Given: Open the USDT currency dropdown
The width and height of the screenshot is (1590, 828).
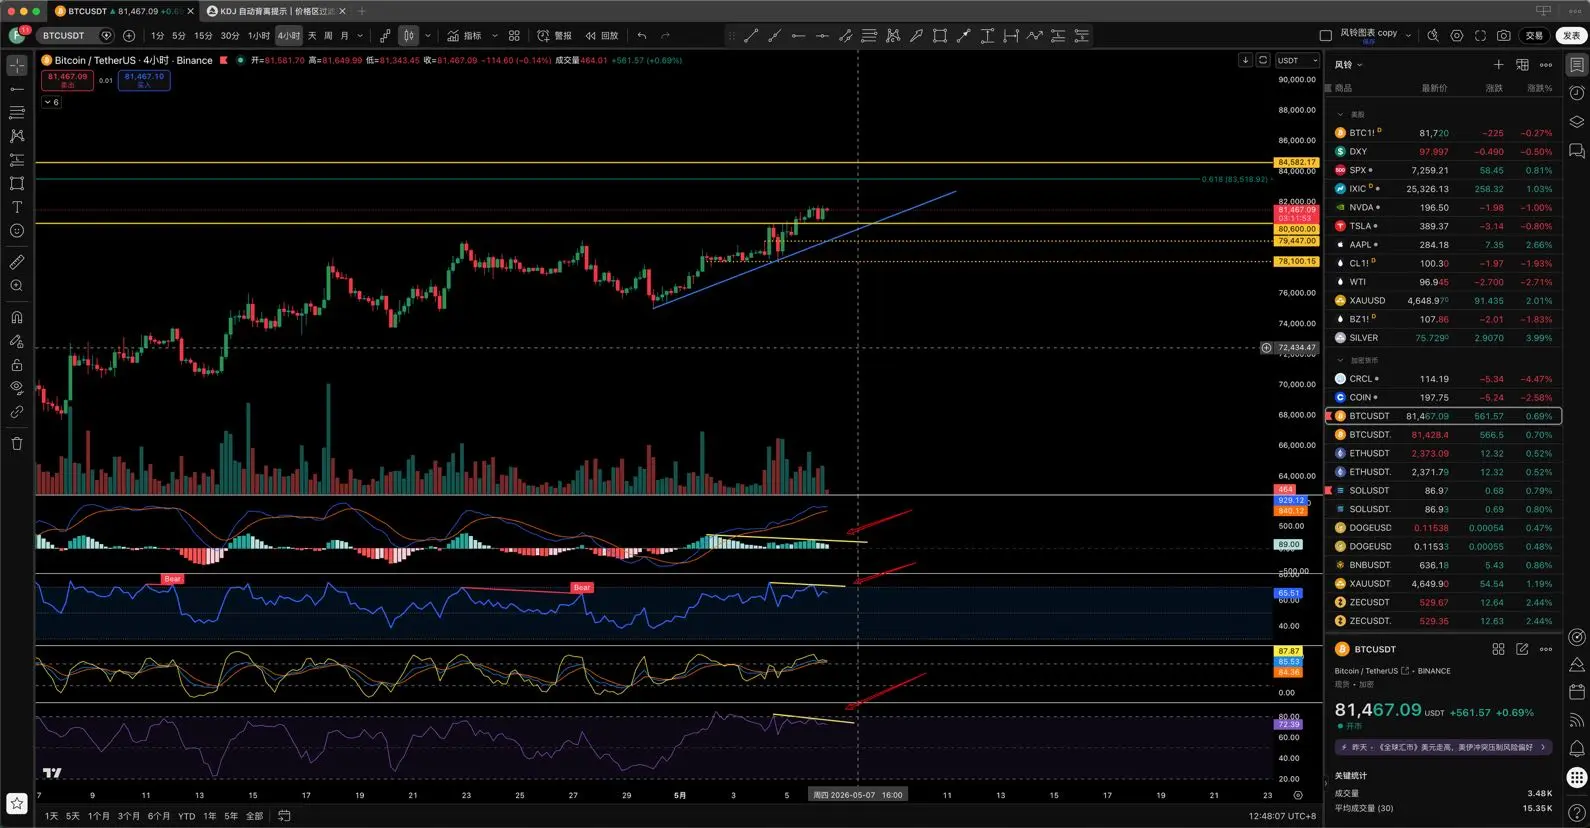Looking at the screenshot, I should tap(1298, 60).
